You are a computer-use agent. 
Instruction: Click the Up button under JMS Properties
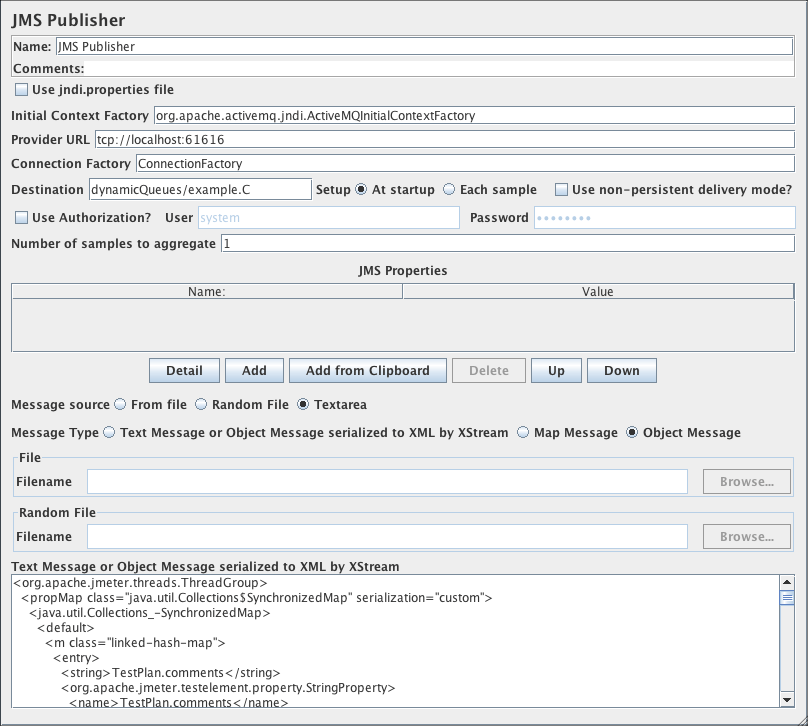tap(556, 370)
